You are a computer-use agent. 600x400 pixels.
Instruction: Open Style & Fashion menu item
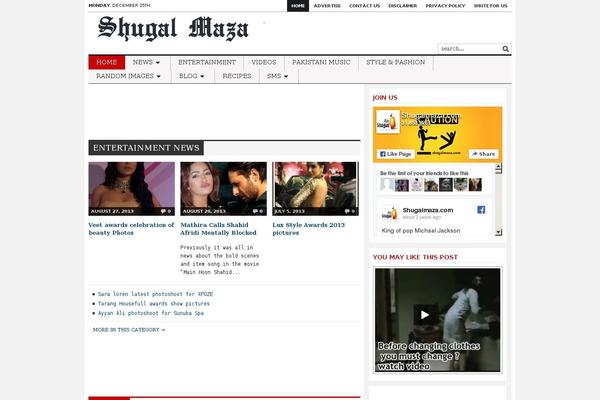click(x=395, y=62)
